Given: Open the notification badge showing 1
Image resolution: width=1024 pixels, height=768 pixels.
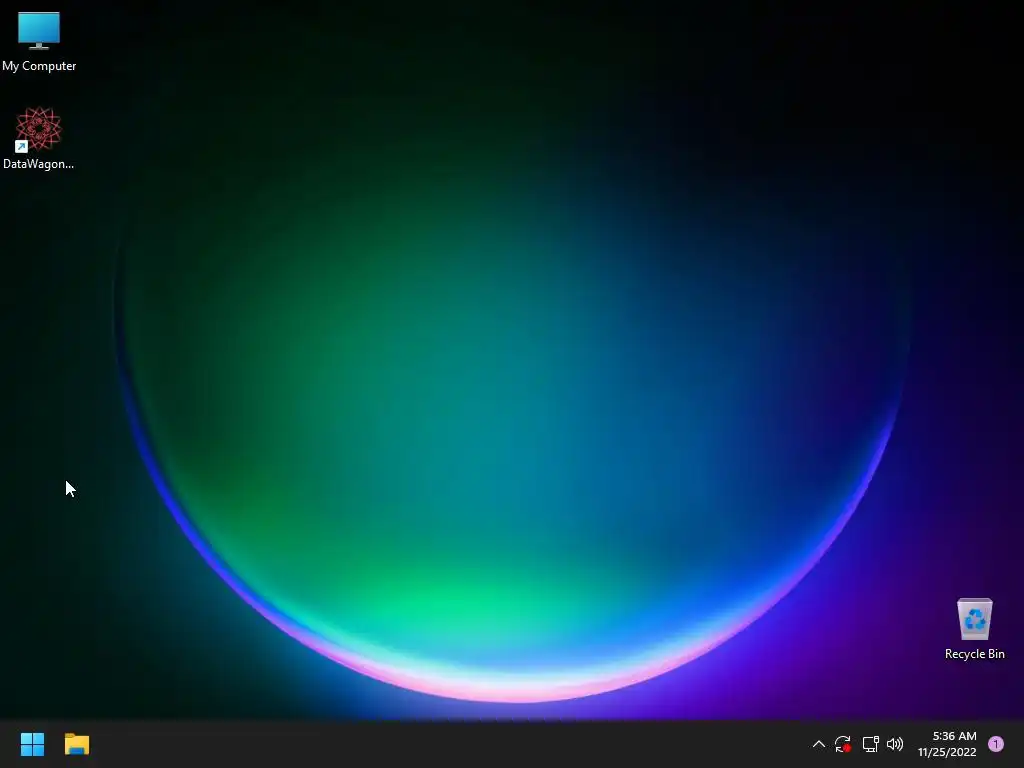Looking at the screenshot, I should point(995,744).
